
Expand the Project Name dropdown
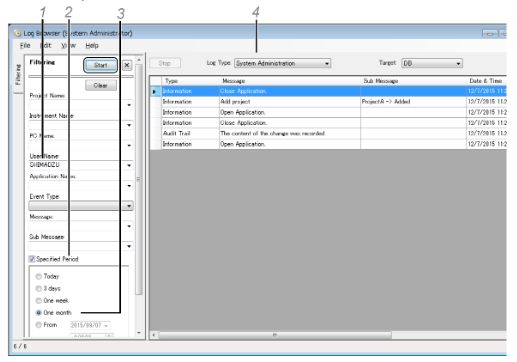point(129,105)
